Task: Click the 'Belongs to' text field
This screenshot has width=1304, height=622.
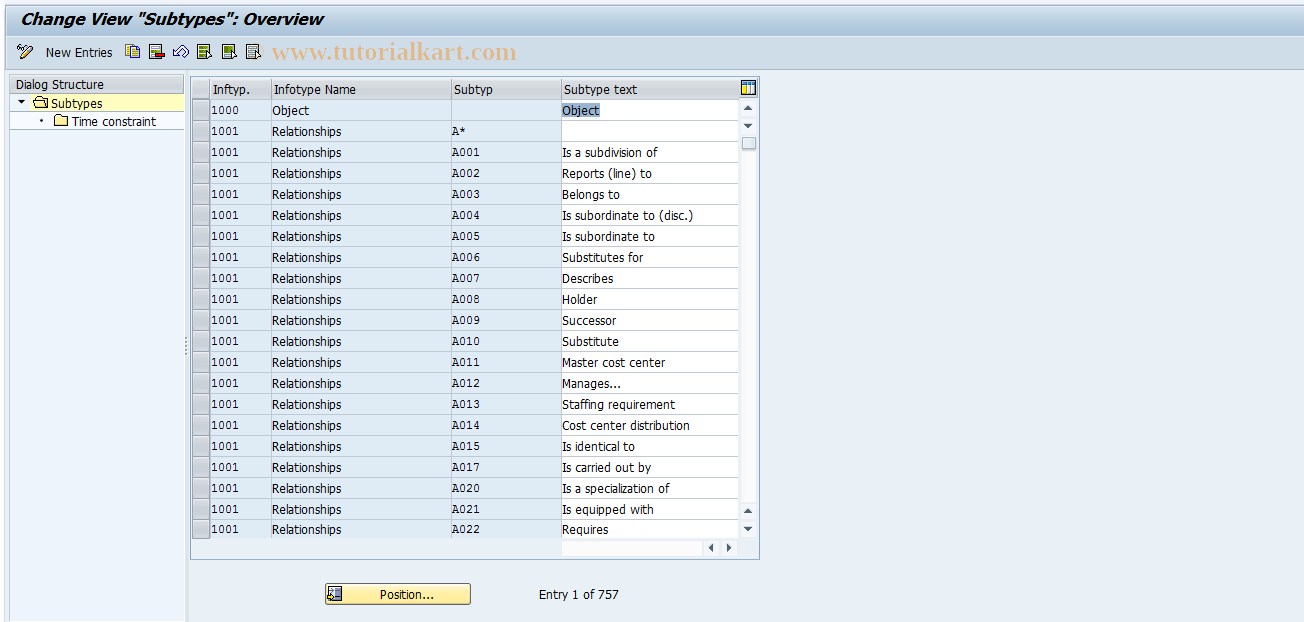Action: click(650, 194)
